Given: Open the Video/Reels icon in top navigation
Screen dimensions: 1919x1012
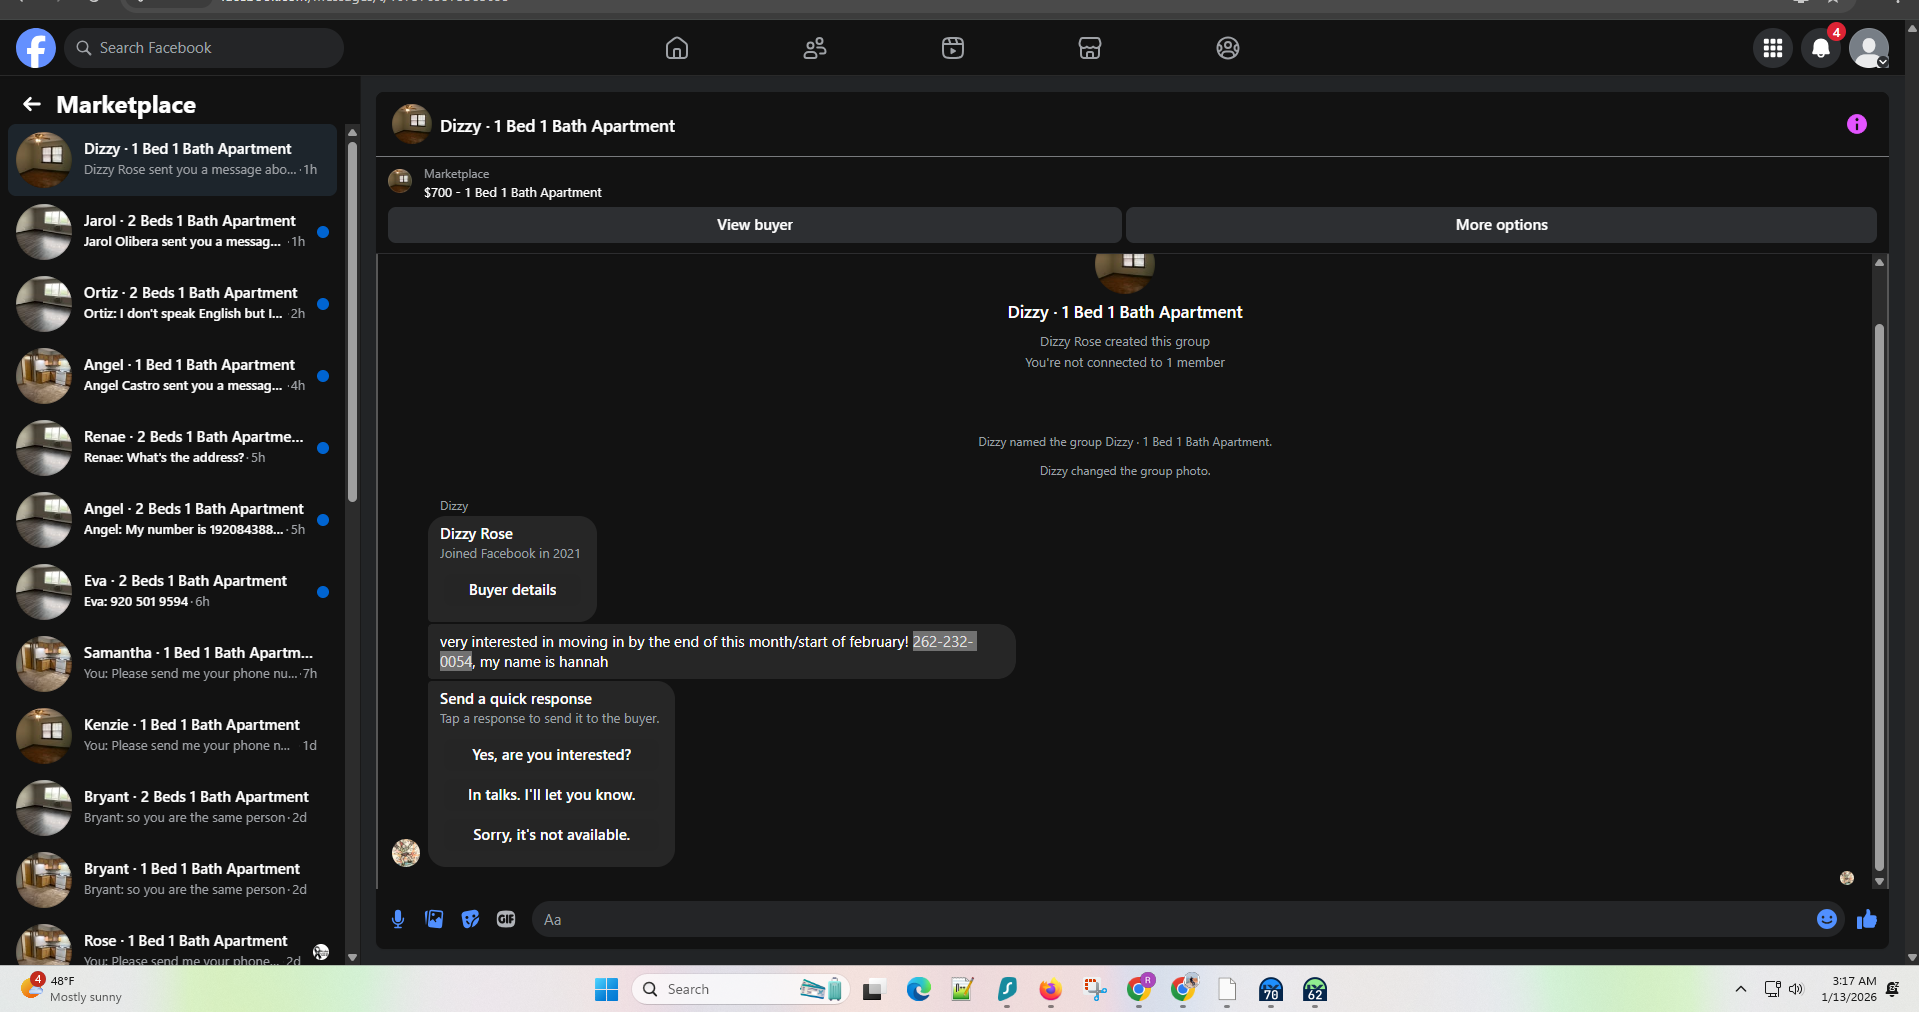Looking at the screenshot, I should 953,48.
